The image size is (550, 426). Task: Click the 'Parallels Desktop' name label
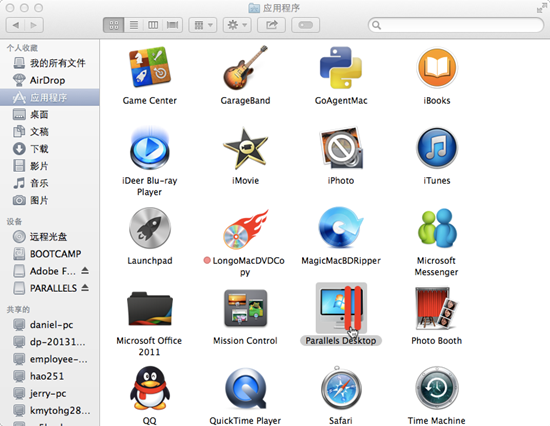[x=341, y=340]
